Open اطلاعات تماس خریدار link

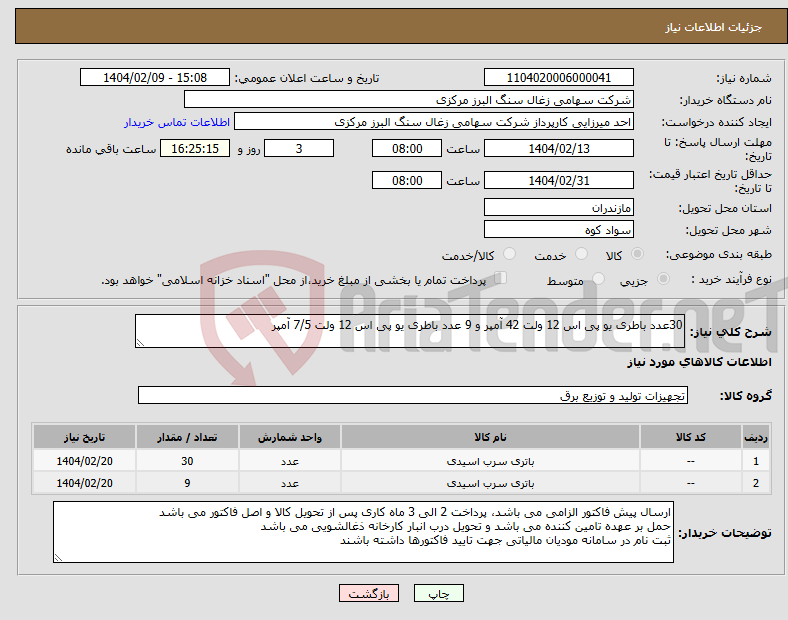tap(177, 122)
